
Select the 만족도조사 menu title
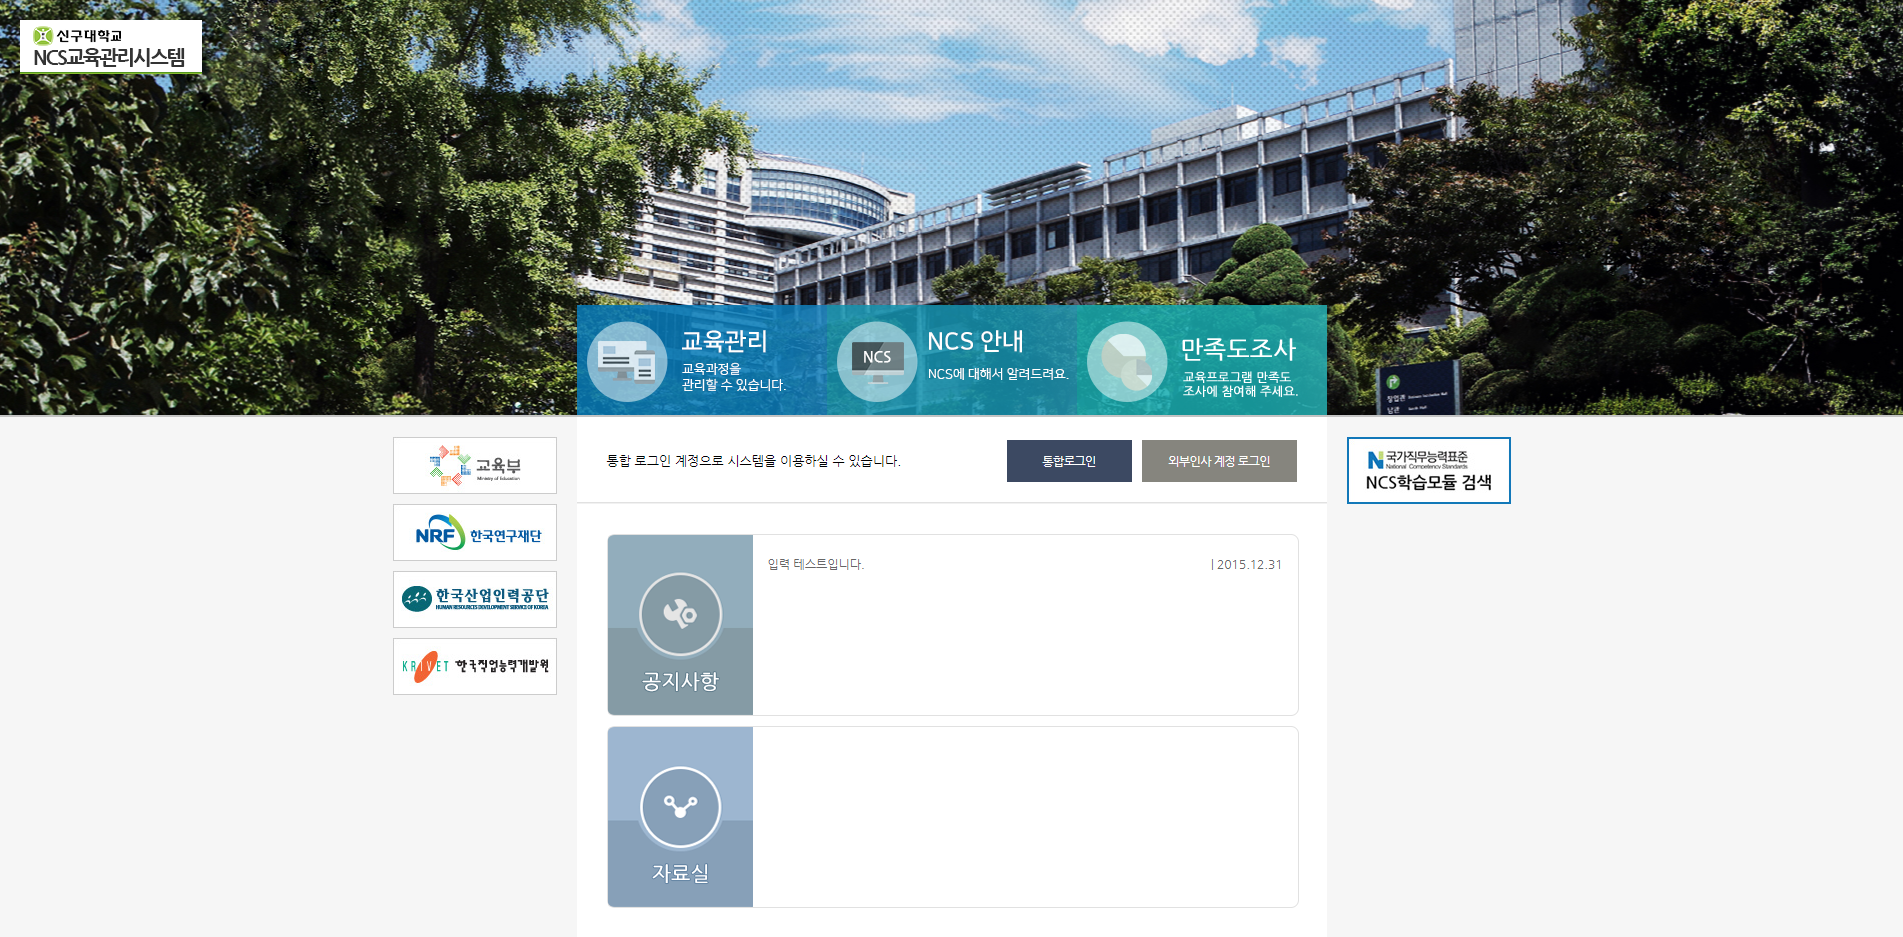1238,349
